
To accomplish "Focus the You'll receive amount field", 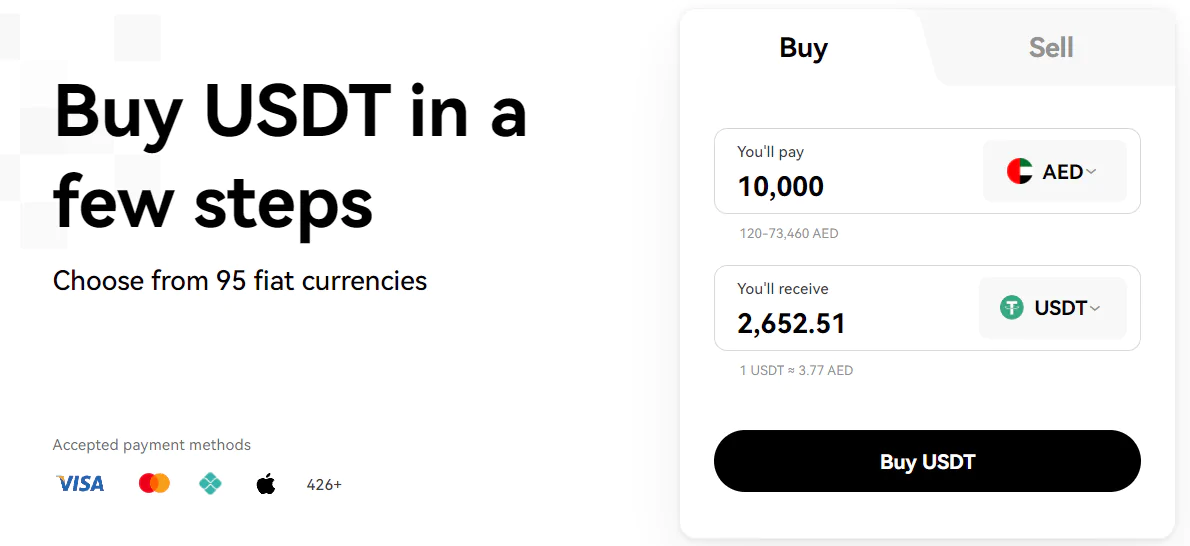I will coord(845,308).
